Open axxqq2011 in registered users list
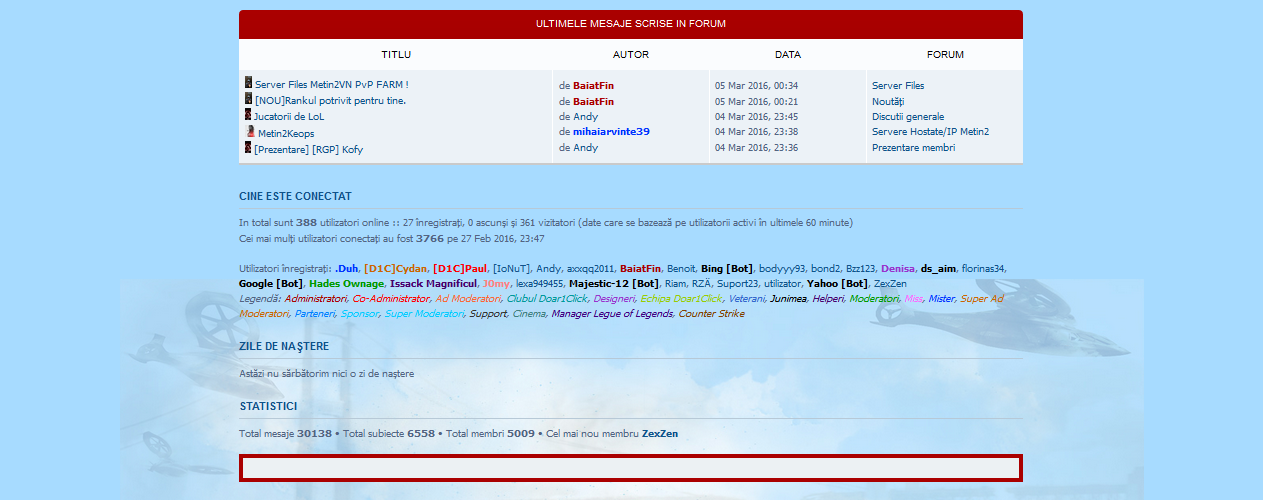Screen dimensions: 1263x500 (x=589, y=268)
